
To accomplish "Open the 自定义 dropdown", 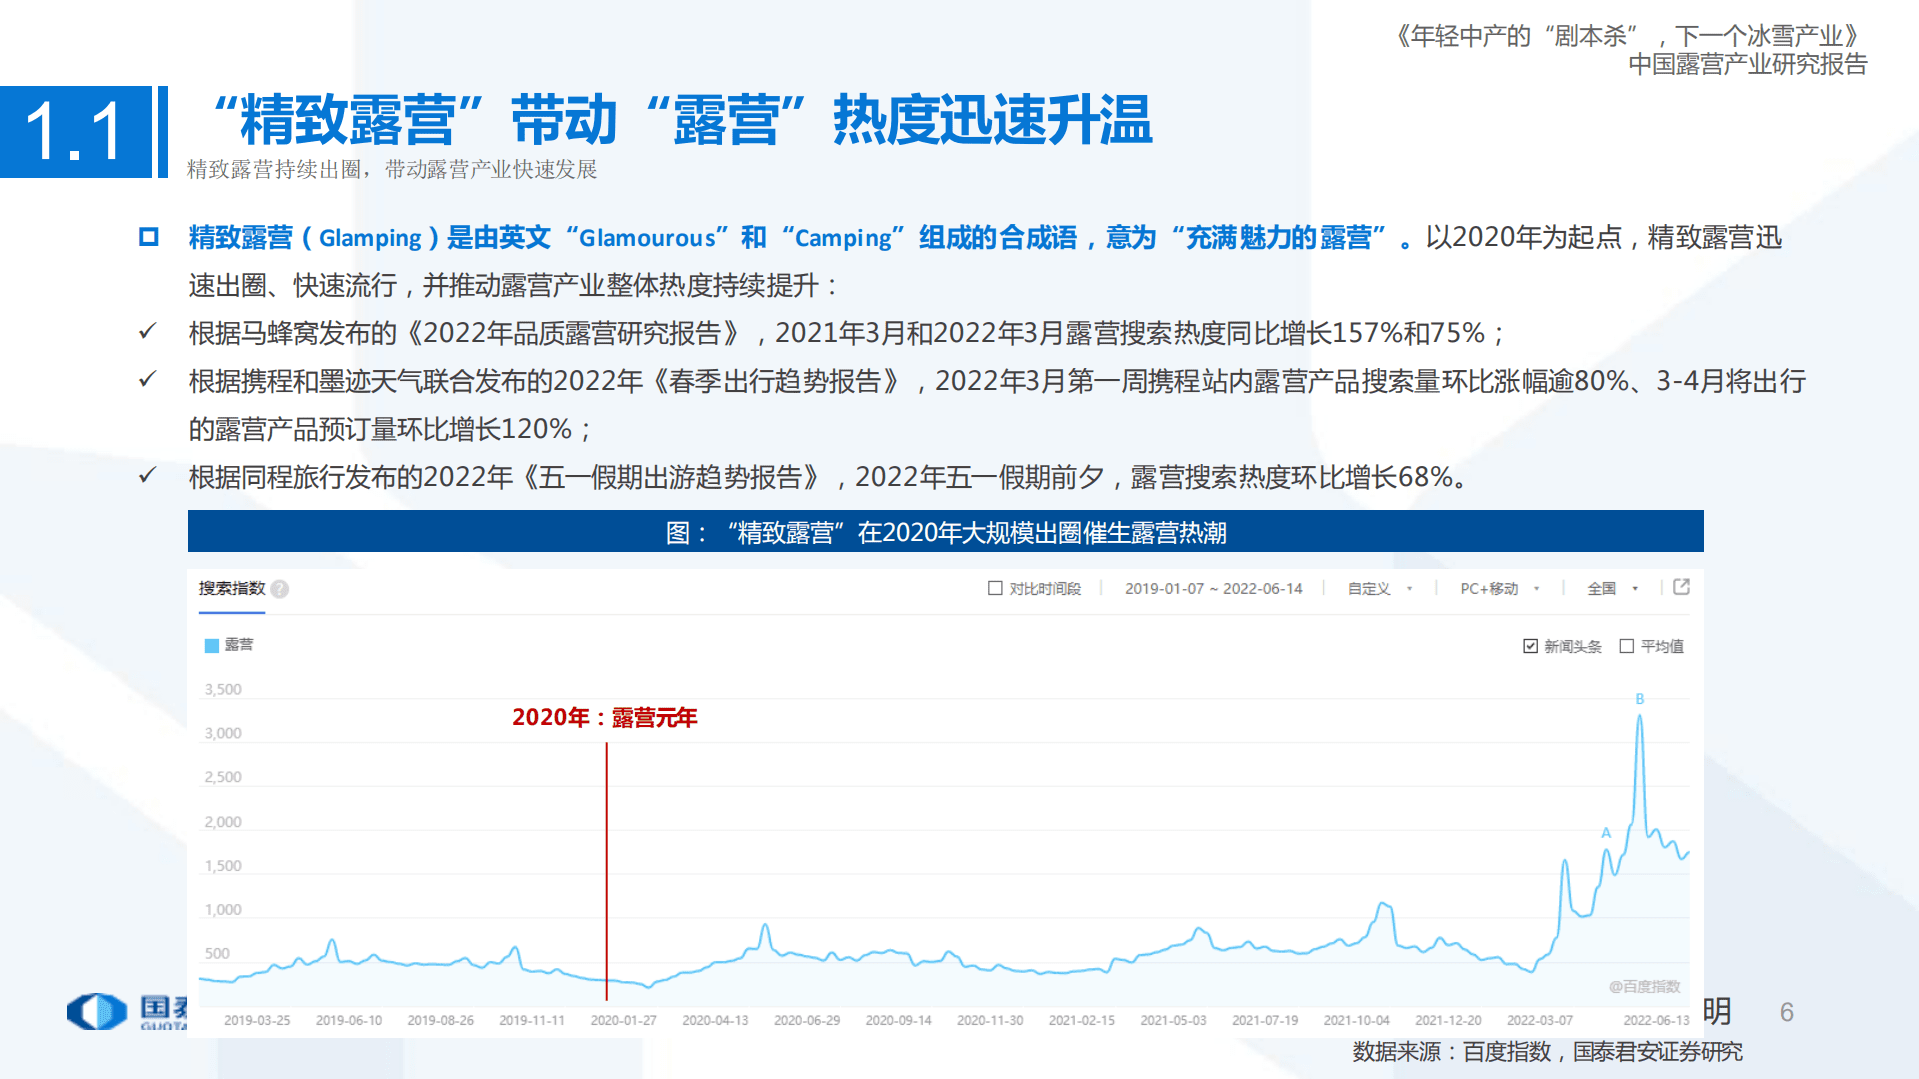I will pyautogui.click(x=1376, y=588).
